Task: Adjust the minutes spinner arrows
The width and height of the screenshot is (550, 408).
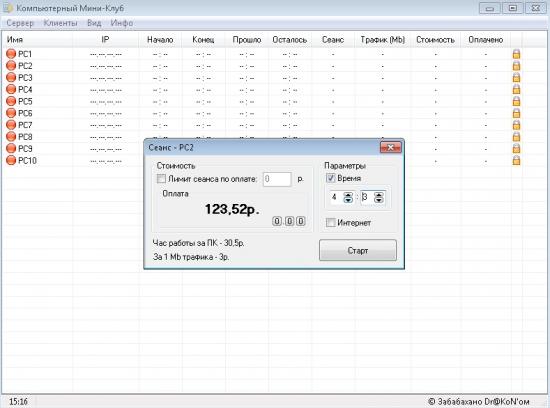Action: click(x=379, y=198)
